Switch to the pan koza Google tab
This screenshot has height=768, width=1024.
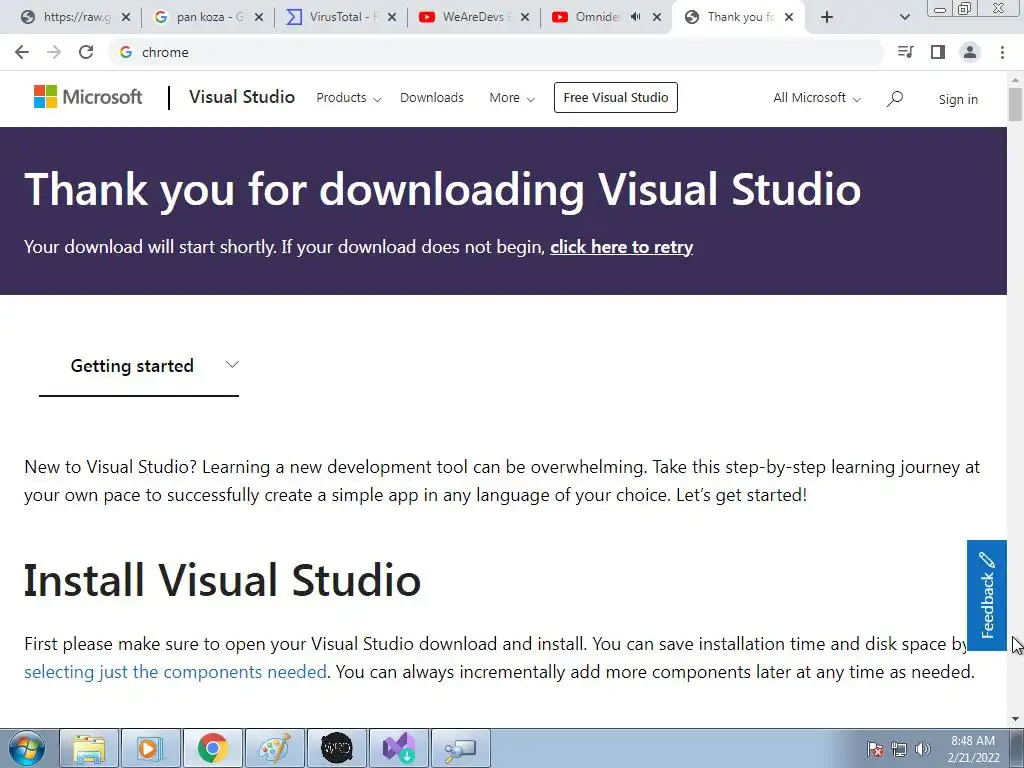point(199,17)
